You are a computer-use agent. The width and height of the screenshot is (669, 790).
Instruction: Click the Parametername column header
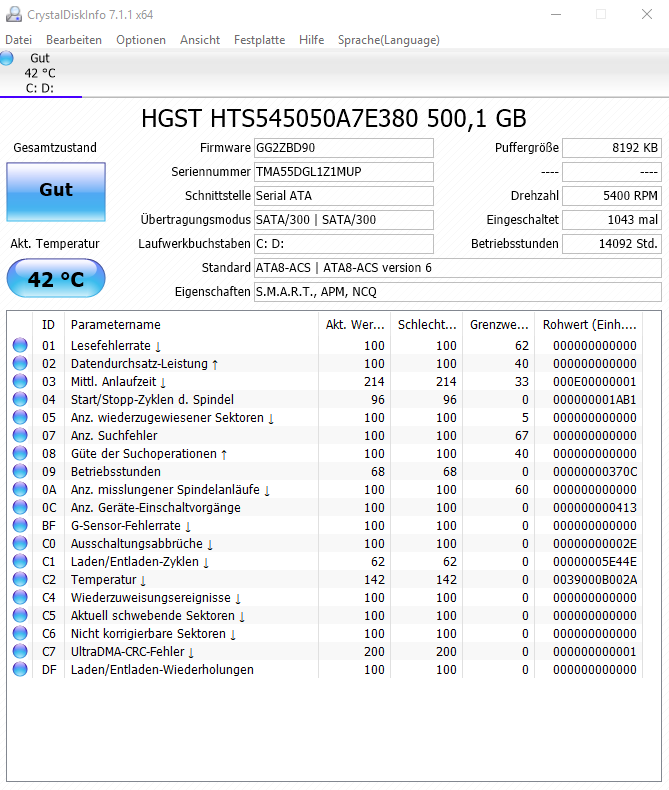tap(191, 324)
